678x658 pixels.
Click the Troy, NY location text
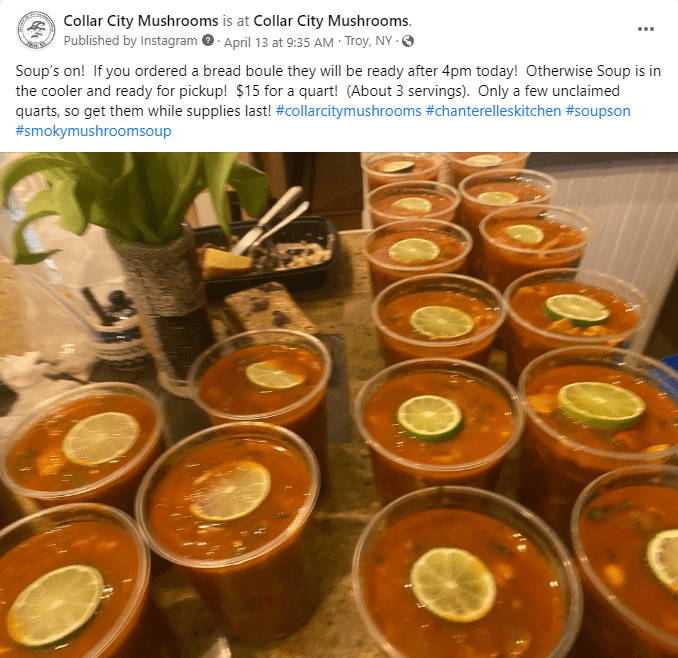(368, 41)
